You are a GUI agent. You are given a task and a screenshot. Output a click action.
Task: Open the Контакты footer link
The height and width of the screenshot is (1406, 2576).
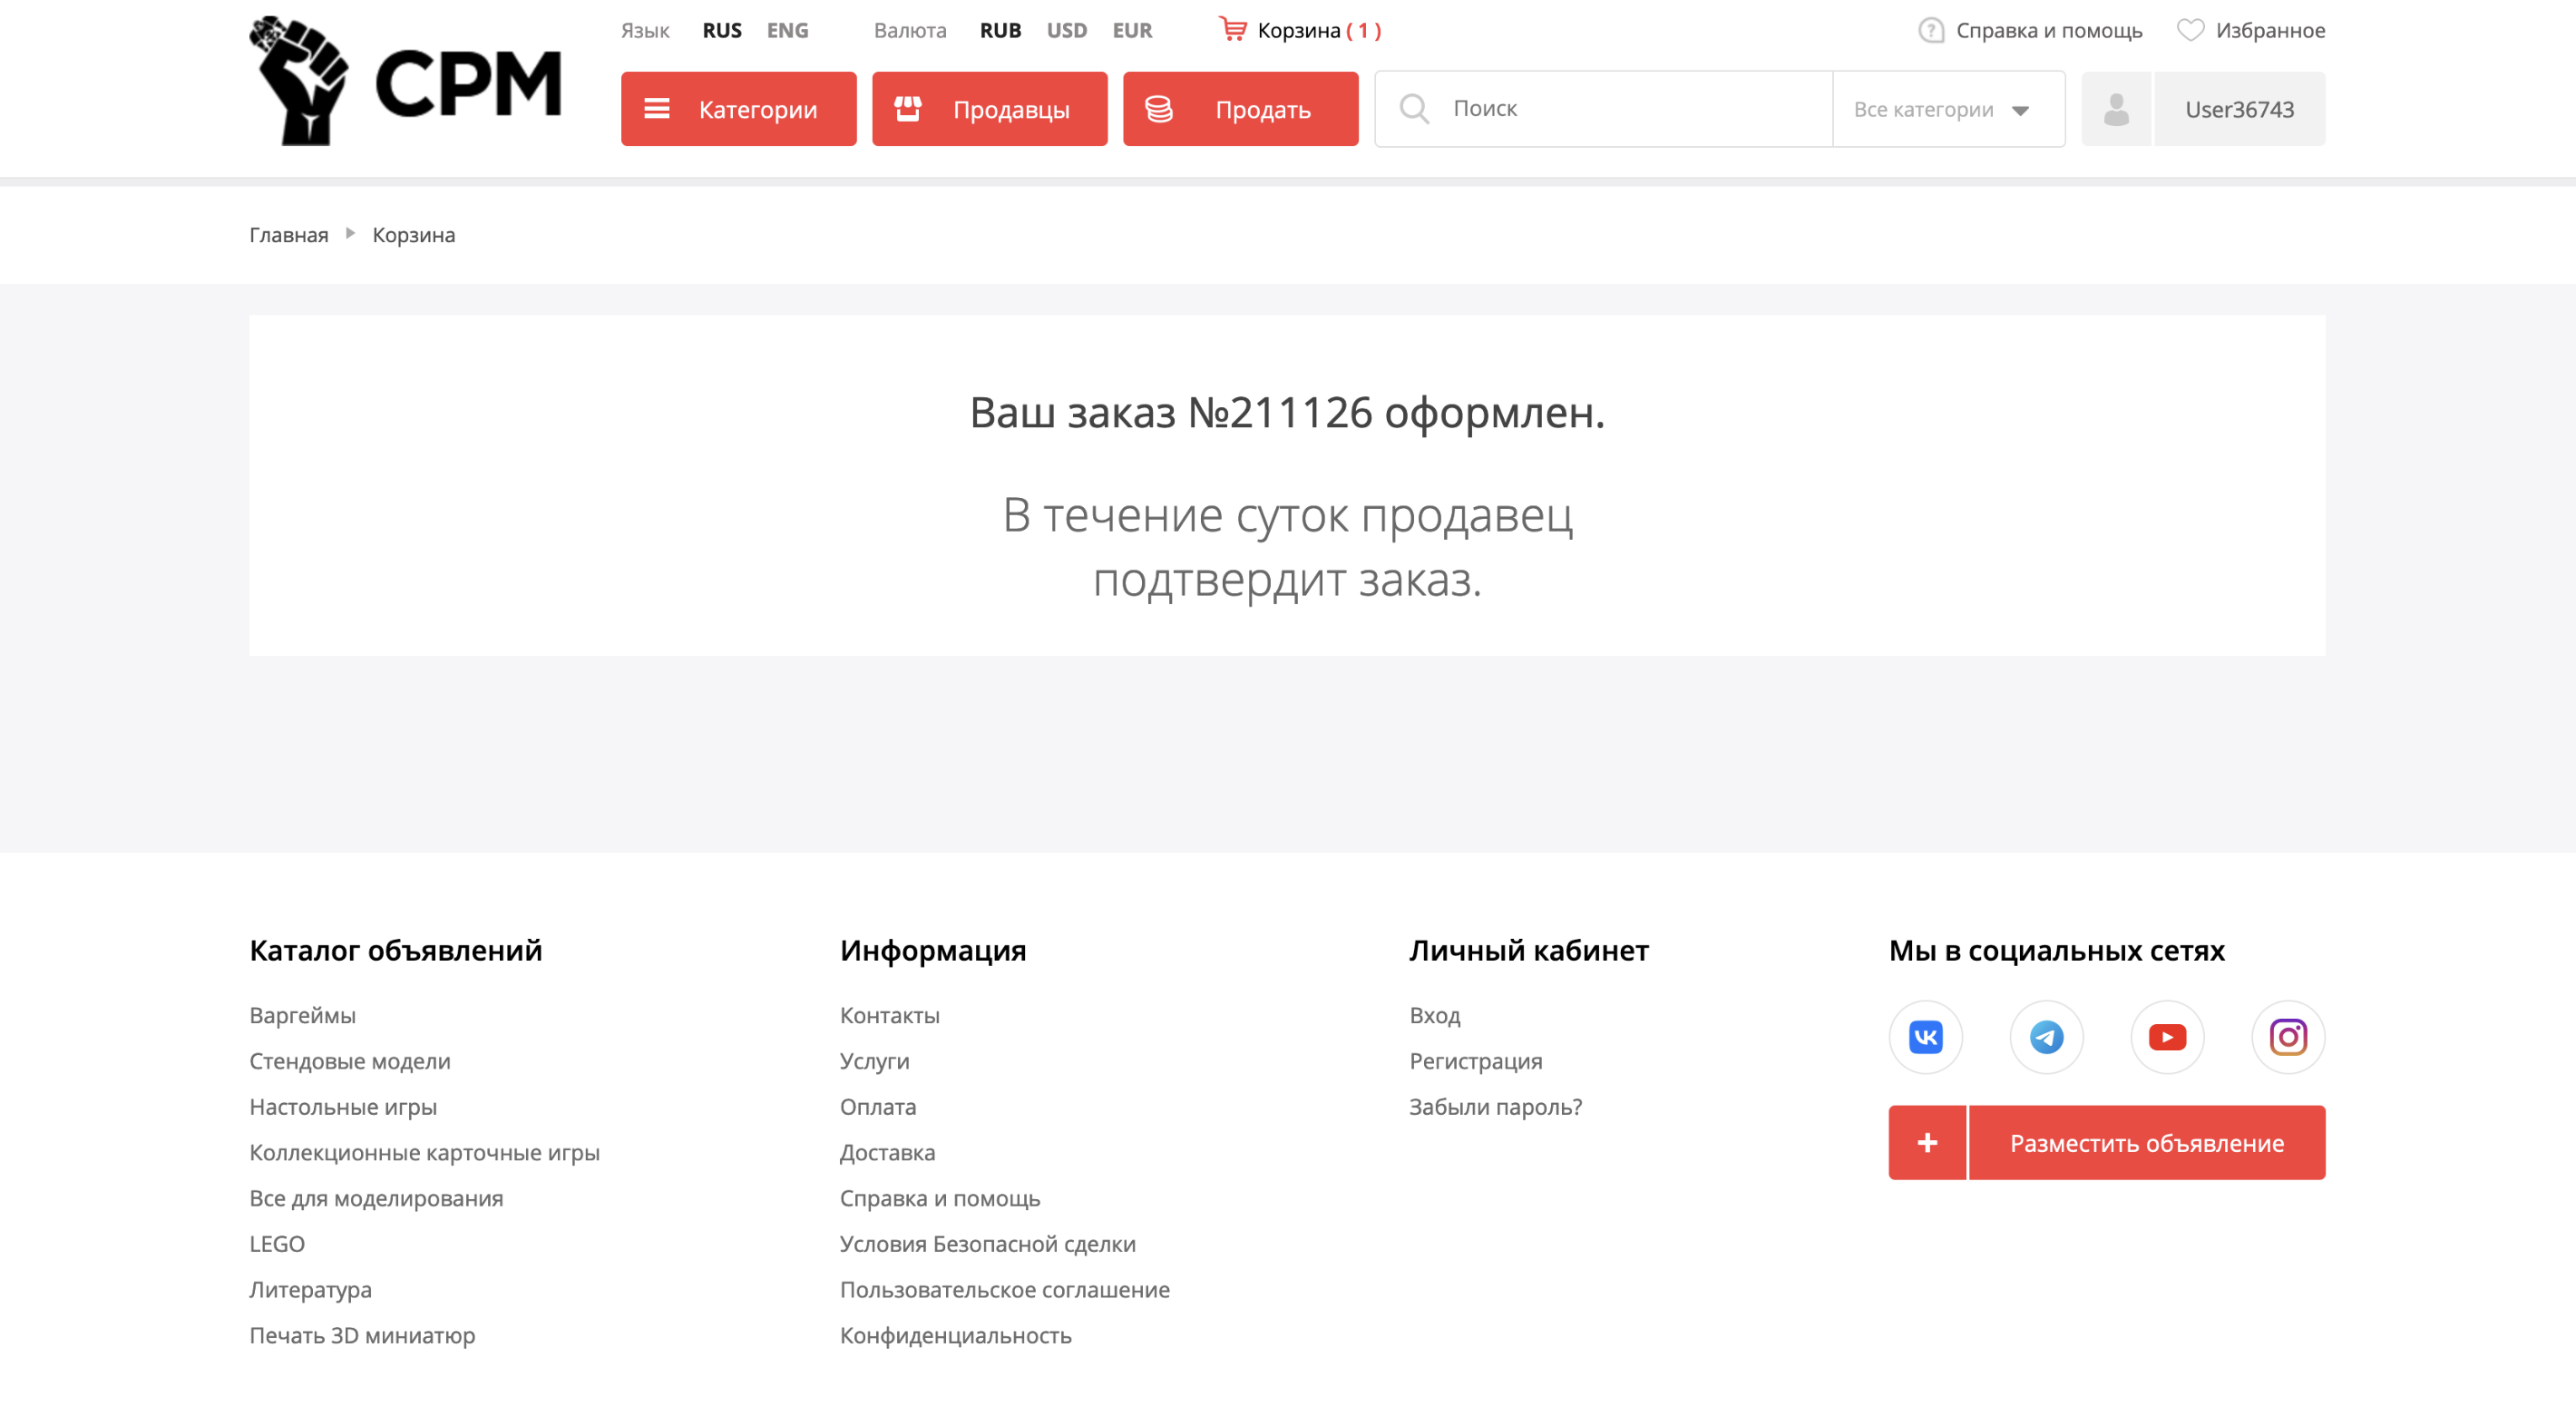pyautogui.click(x=889, y=1015)
